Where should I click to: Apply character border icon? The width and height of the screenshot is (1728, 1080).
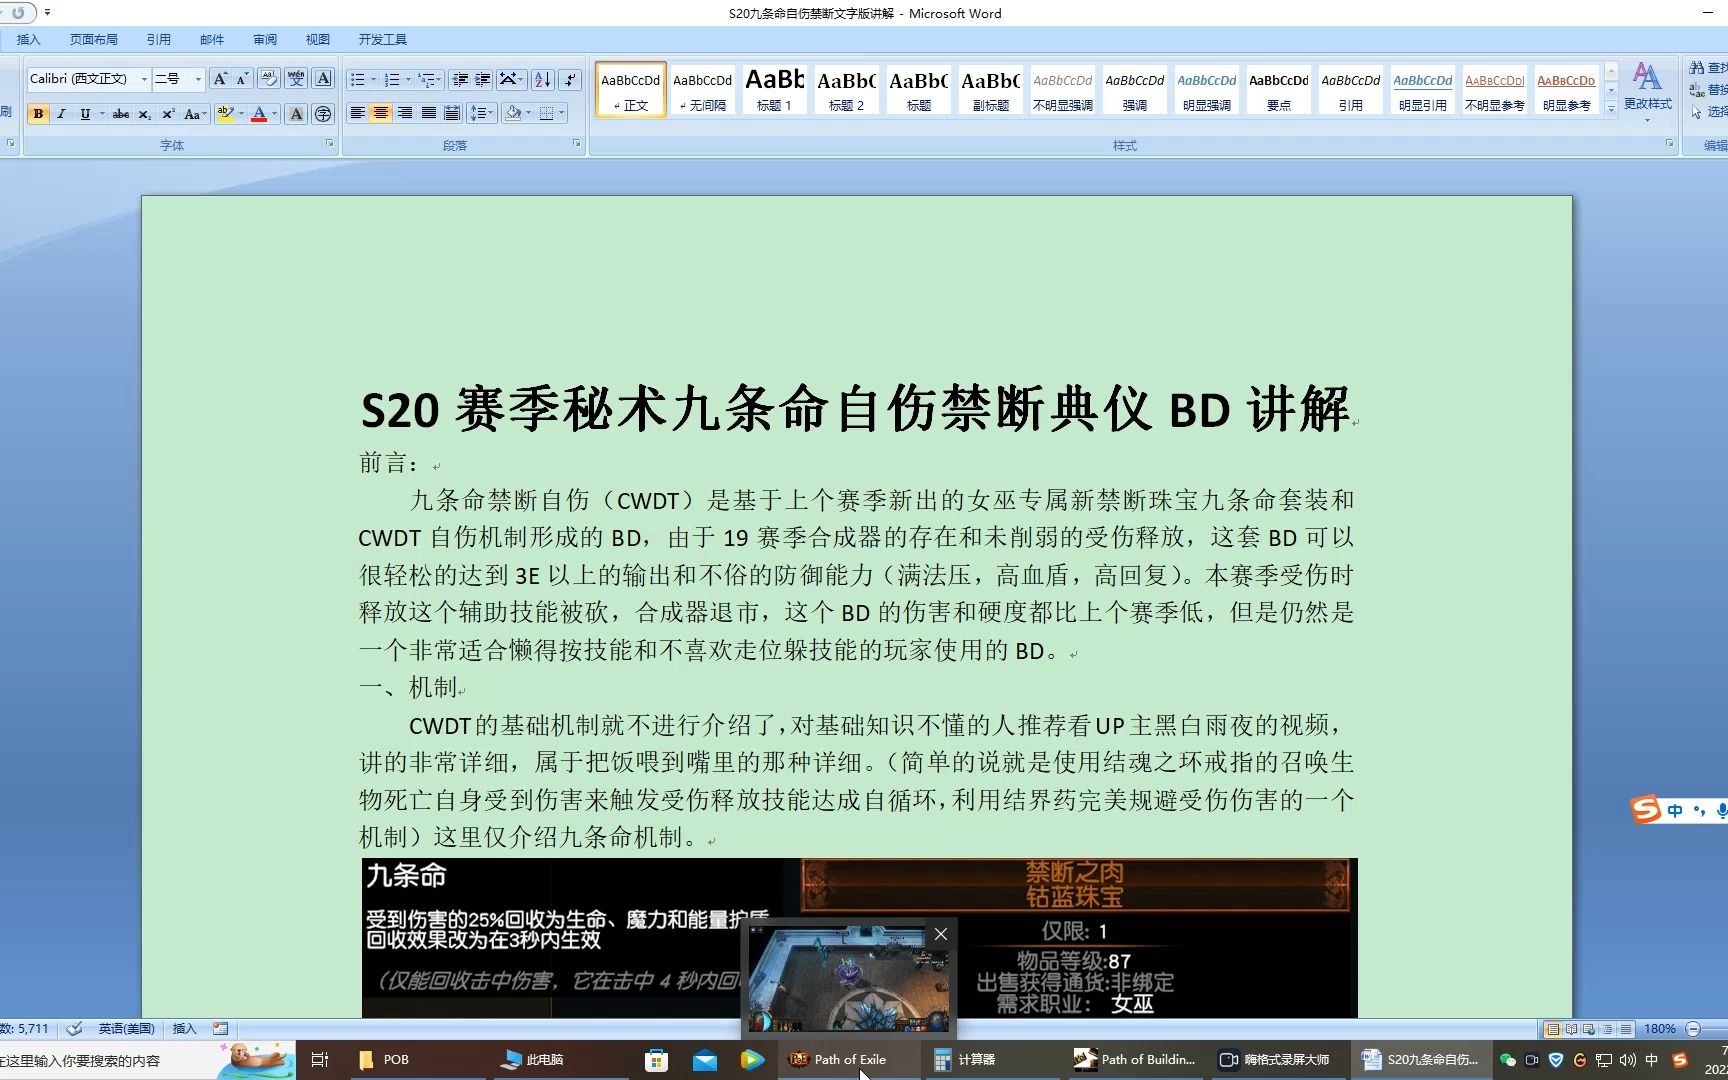(323, 79)
